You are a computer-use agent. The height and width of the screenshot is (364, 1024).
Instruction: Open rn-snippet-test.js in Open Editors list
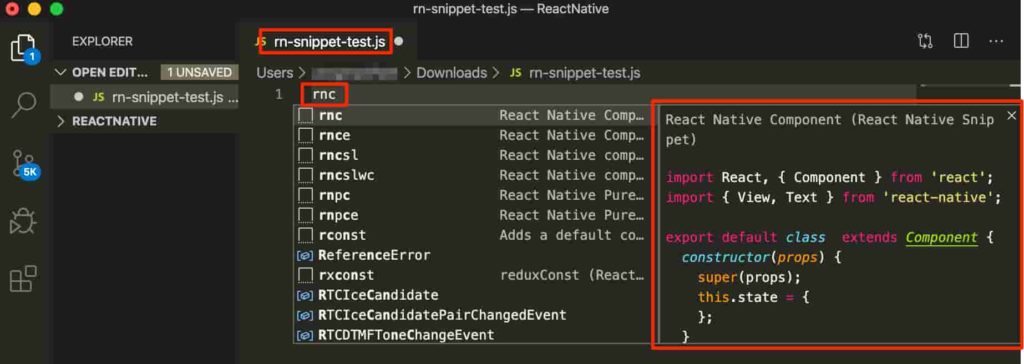(144, 97)
